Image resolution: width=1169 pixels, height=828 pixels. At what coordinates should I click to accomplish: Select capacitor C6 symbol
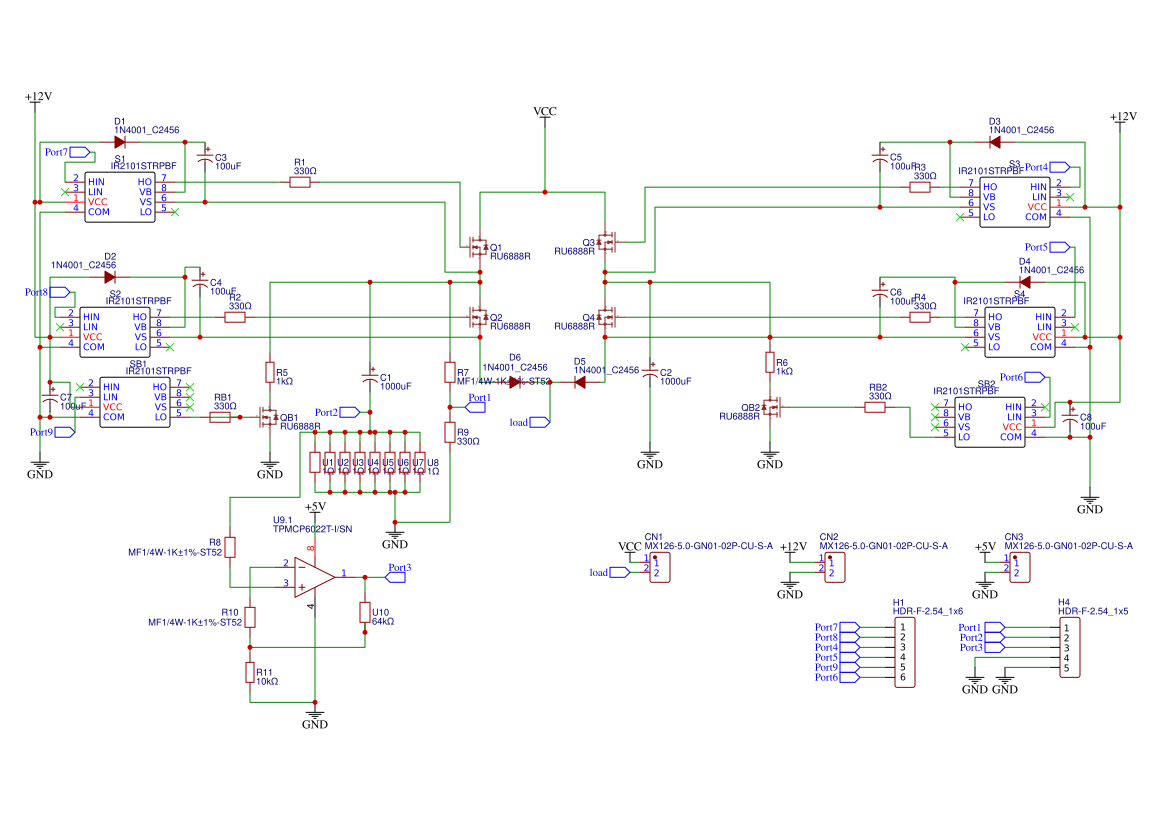click(880, 292)
